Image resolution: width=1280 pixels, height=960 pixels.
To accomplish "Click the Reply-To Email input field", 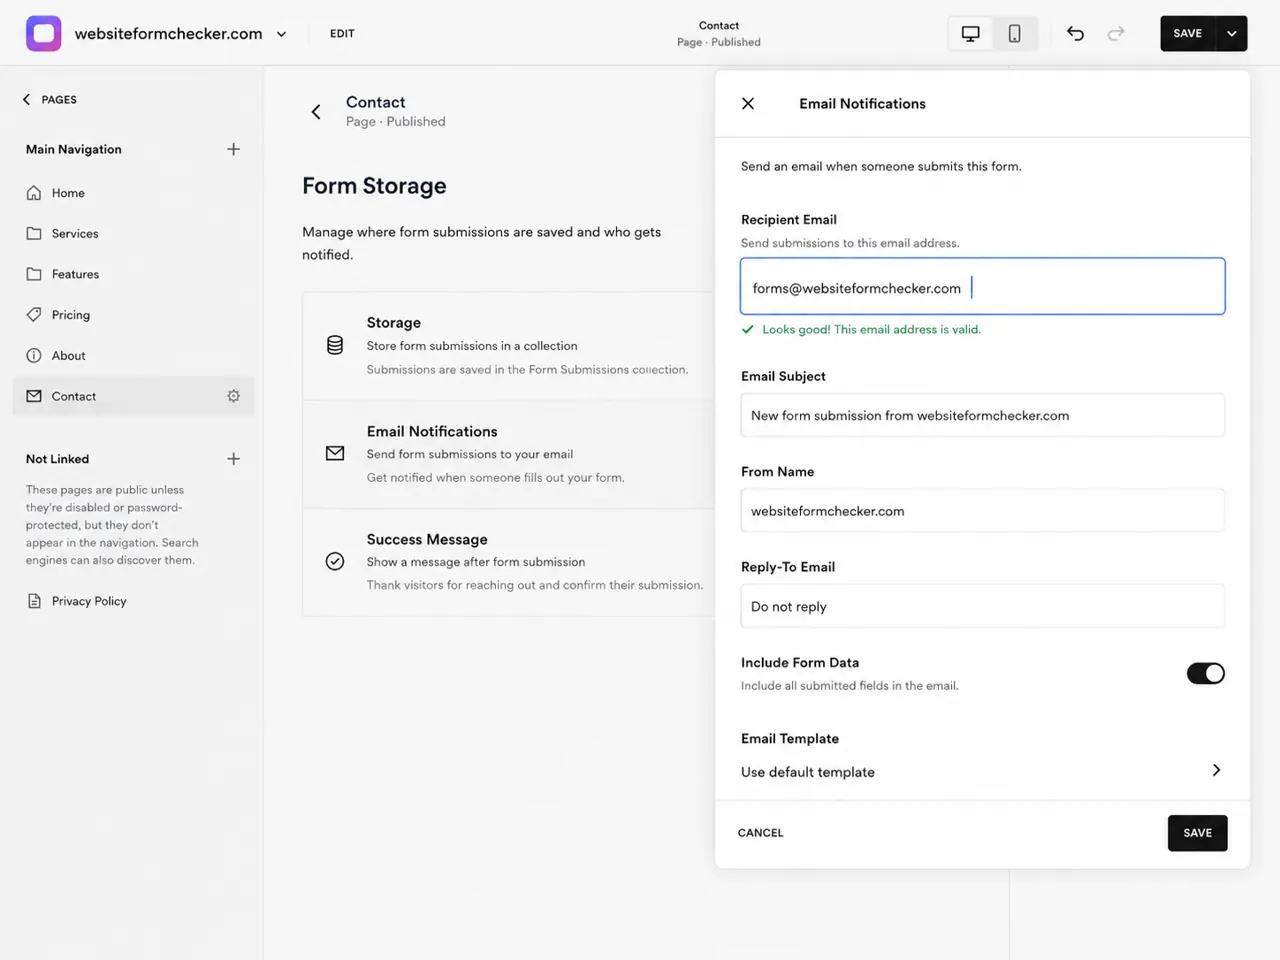I will point(982,606).
